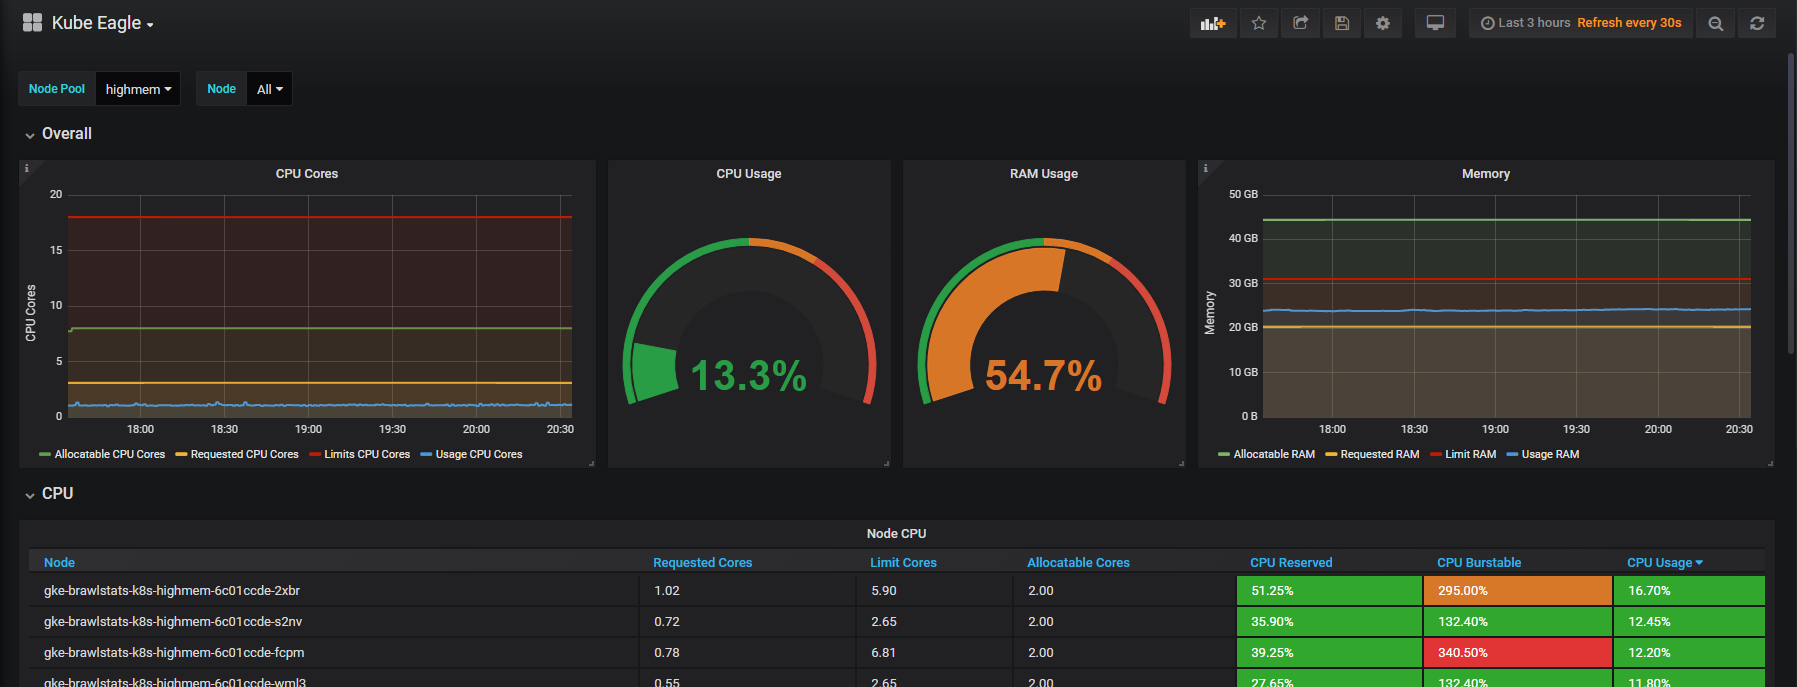The image size is (1797, 687).
Task: Click the 35.90% CPU Reserved cell
Action: pos(1329,622)
